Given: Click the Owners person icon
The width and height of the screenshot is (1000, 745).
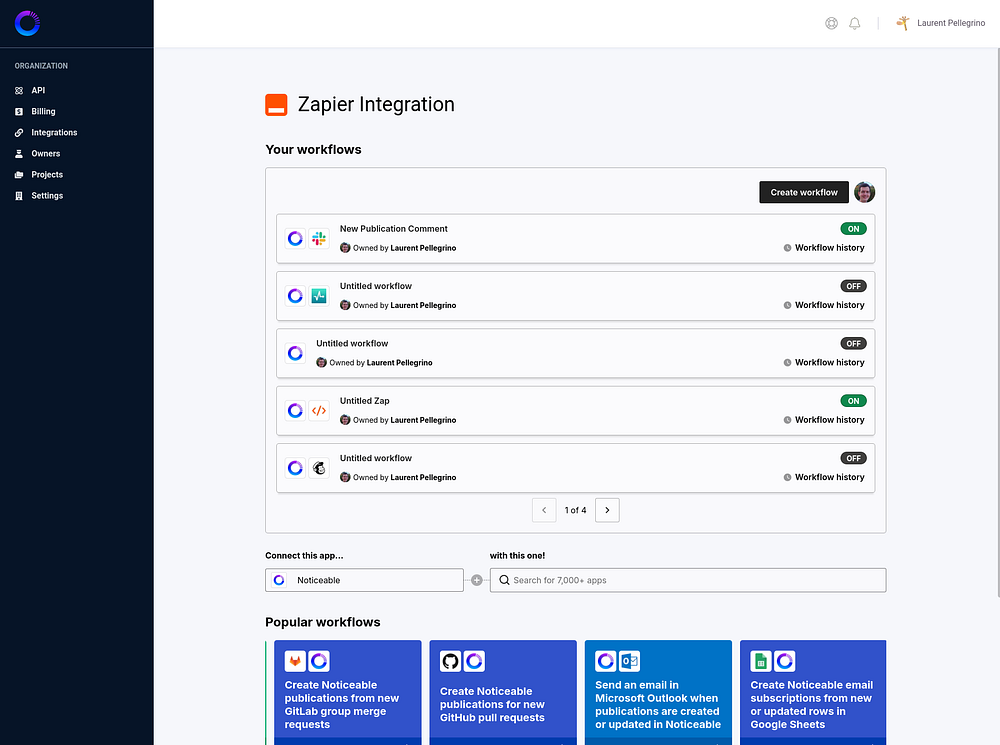Looking at the screenshot, I should (19, 154).
